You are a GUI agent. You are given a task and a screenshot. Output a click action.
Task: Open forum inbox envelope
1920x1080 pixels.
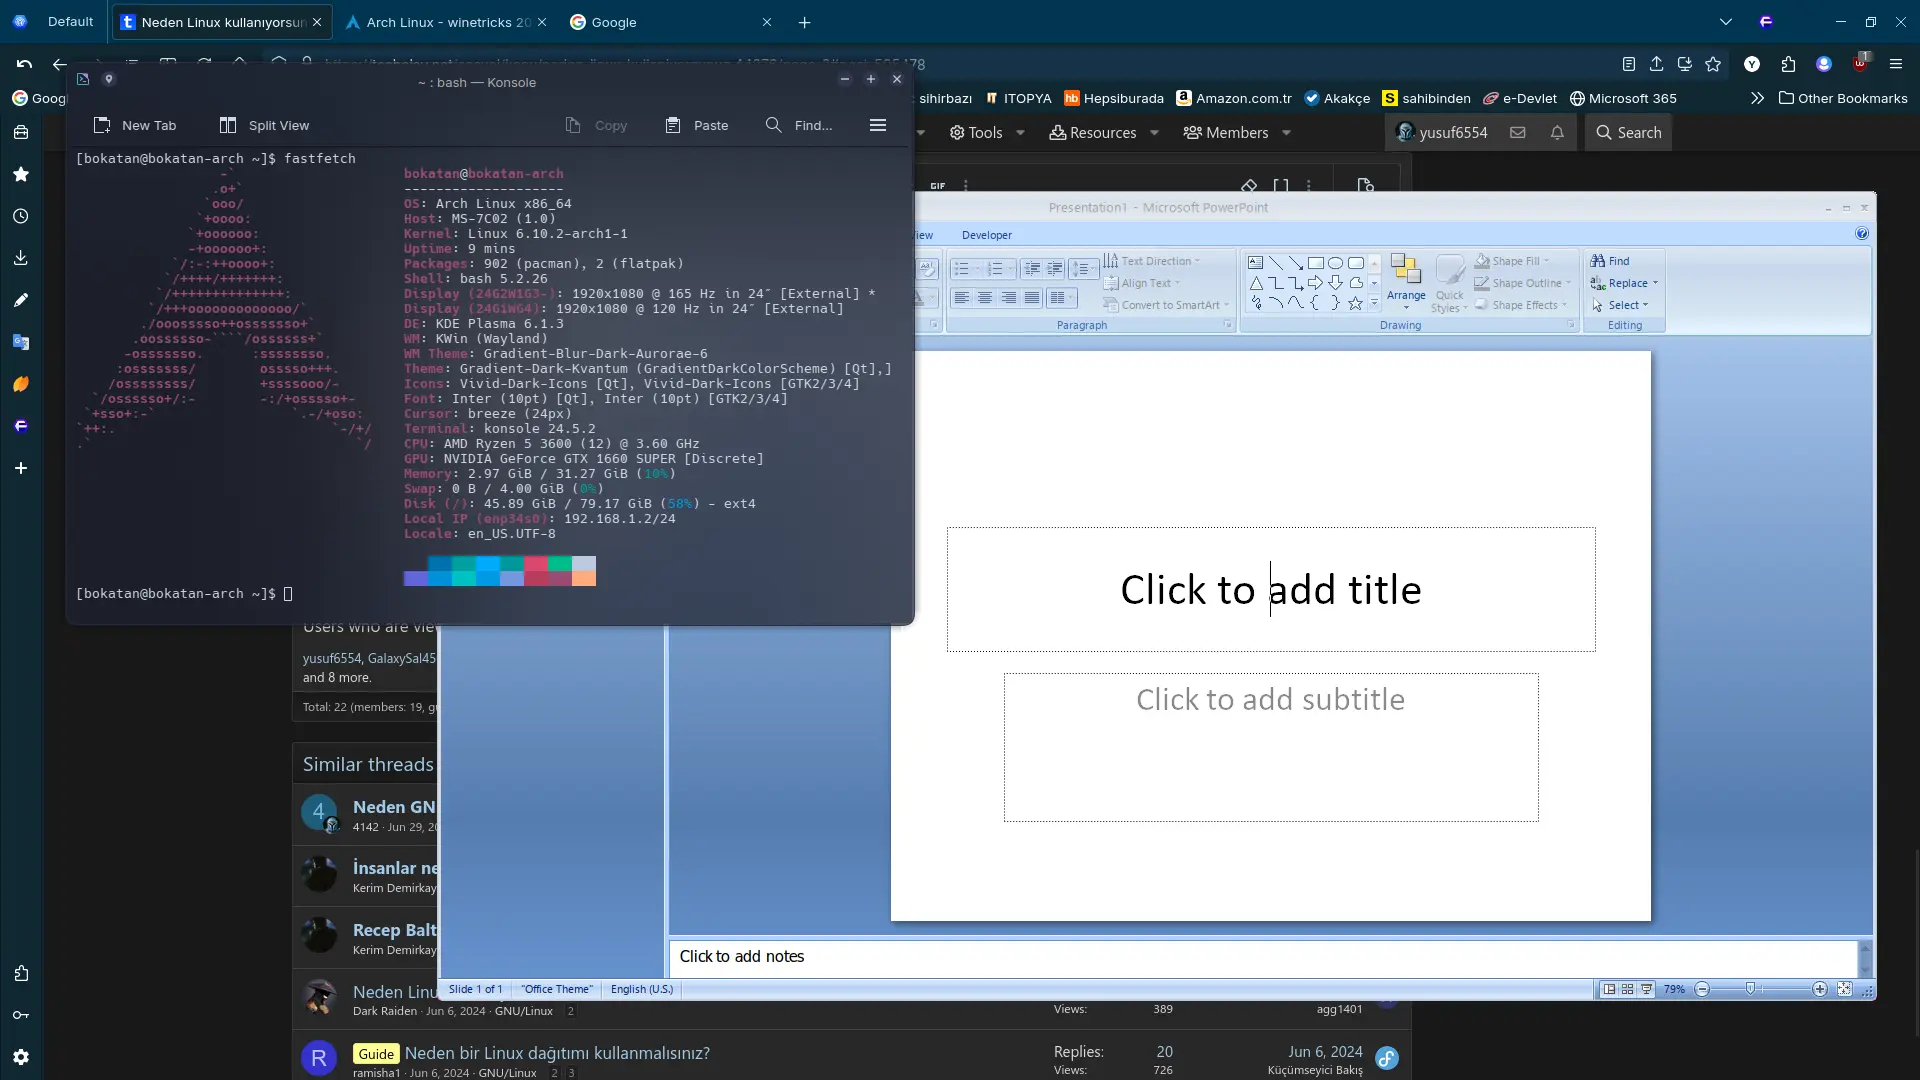click(x=1518, y=132)
